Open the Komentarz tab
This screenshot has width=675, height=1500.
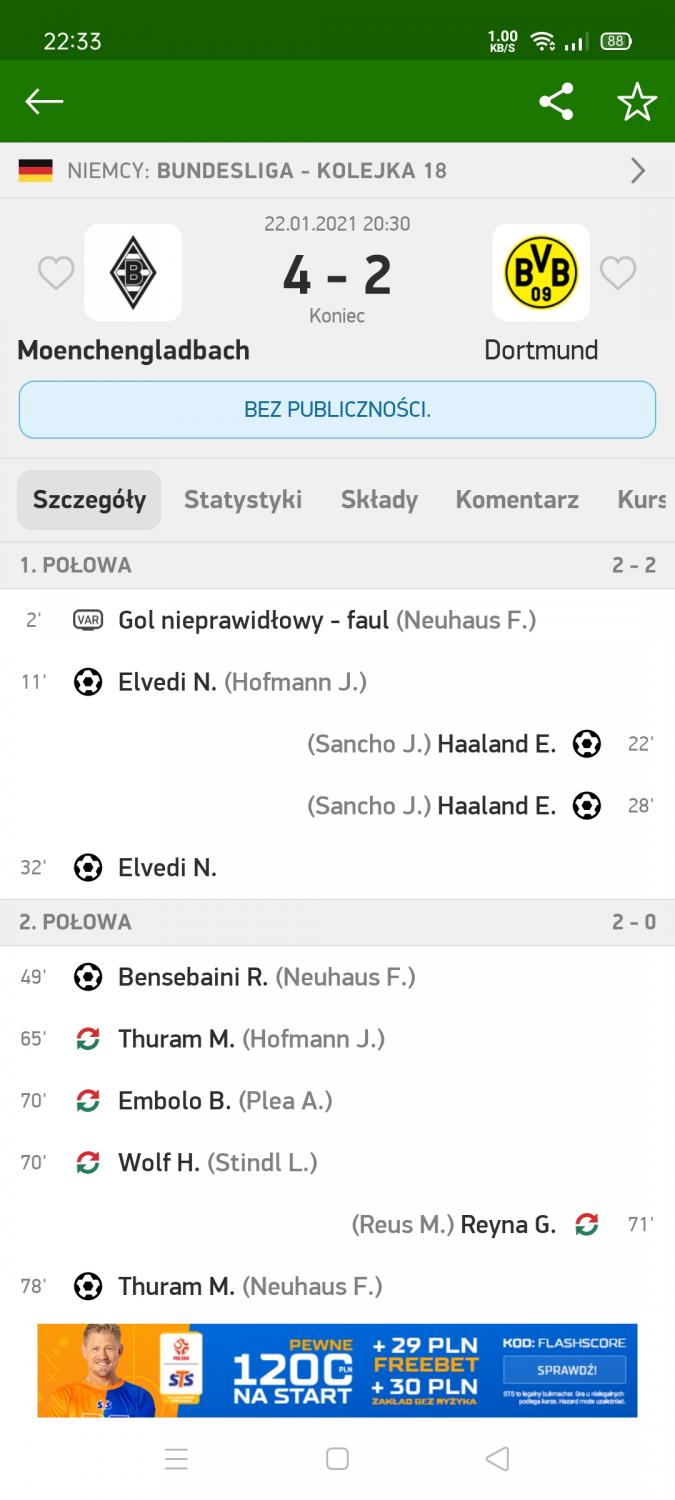[517, 500]
